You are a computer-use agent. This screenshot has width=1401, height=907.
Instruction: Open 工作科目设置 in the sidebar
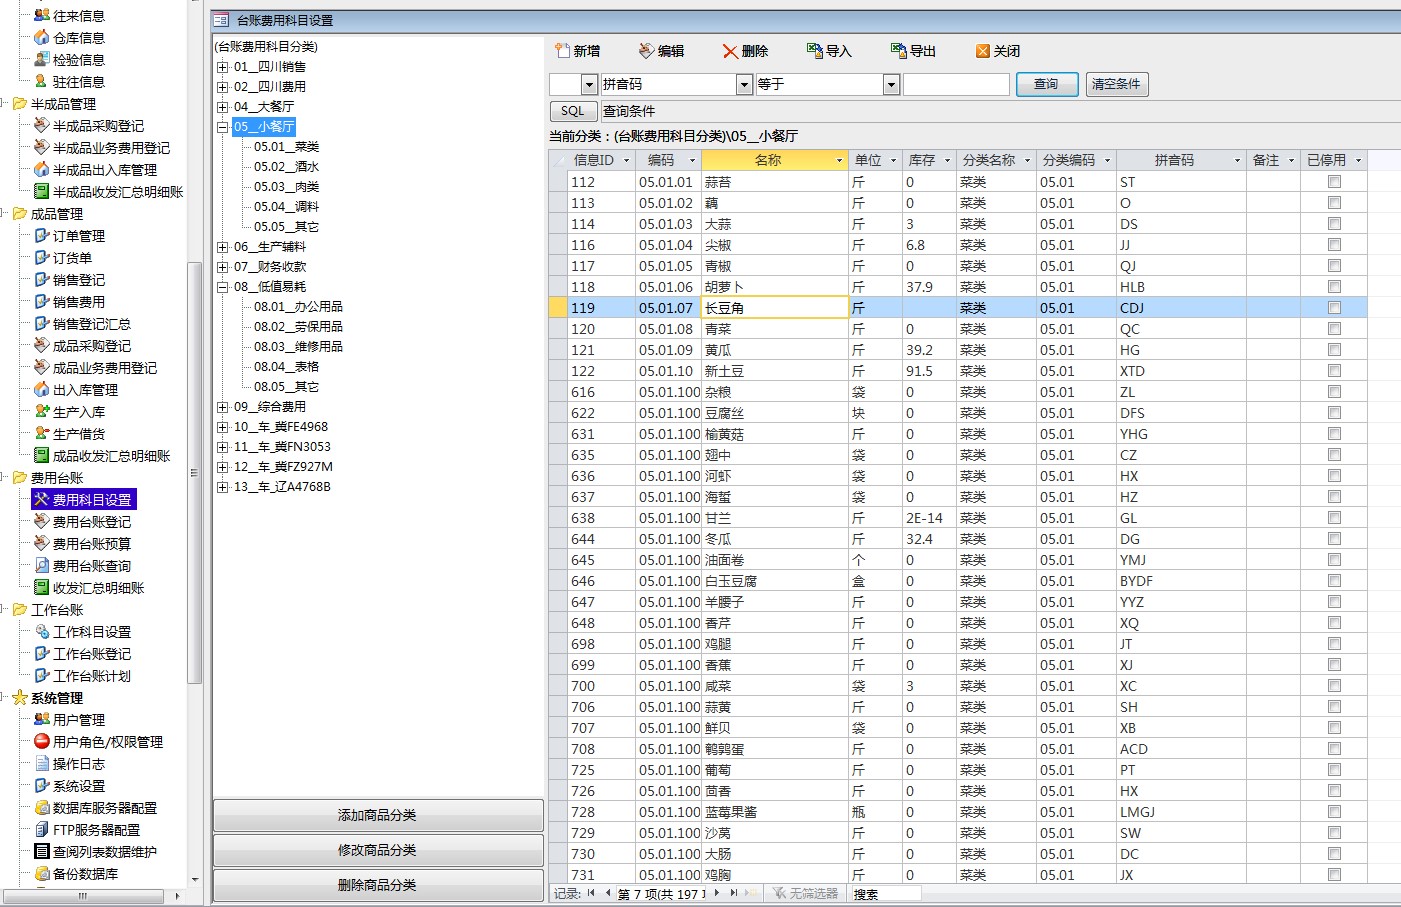click(x=91, y=632)
